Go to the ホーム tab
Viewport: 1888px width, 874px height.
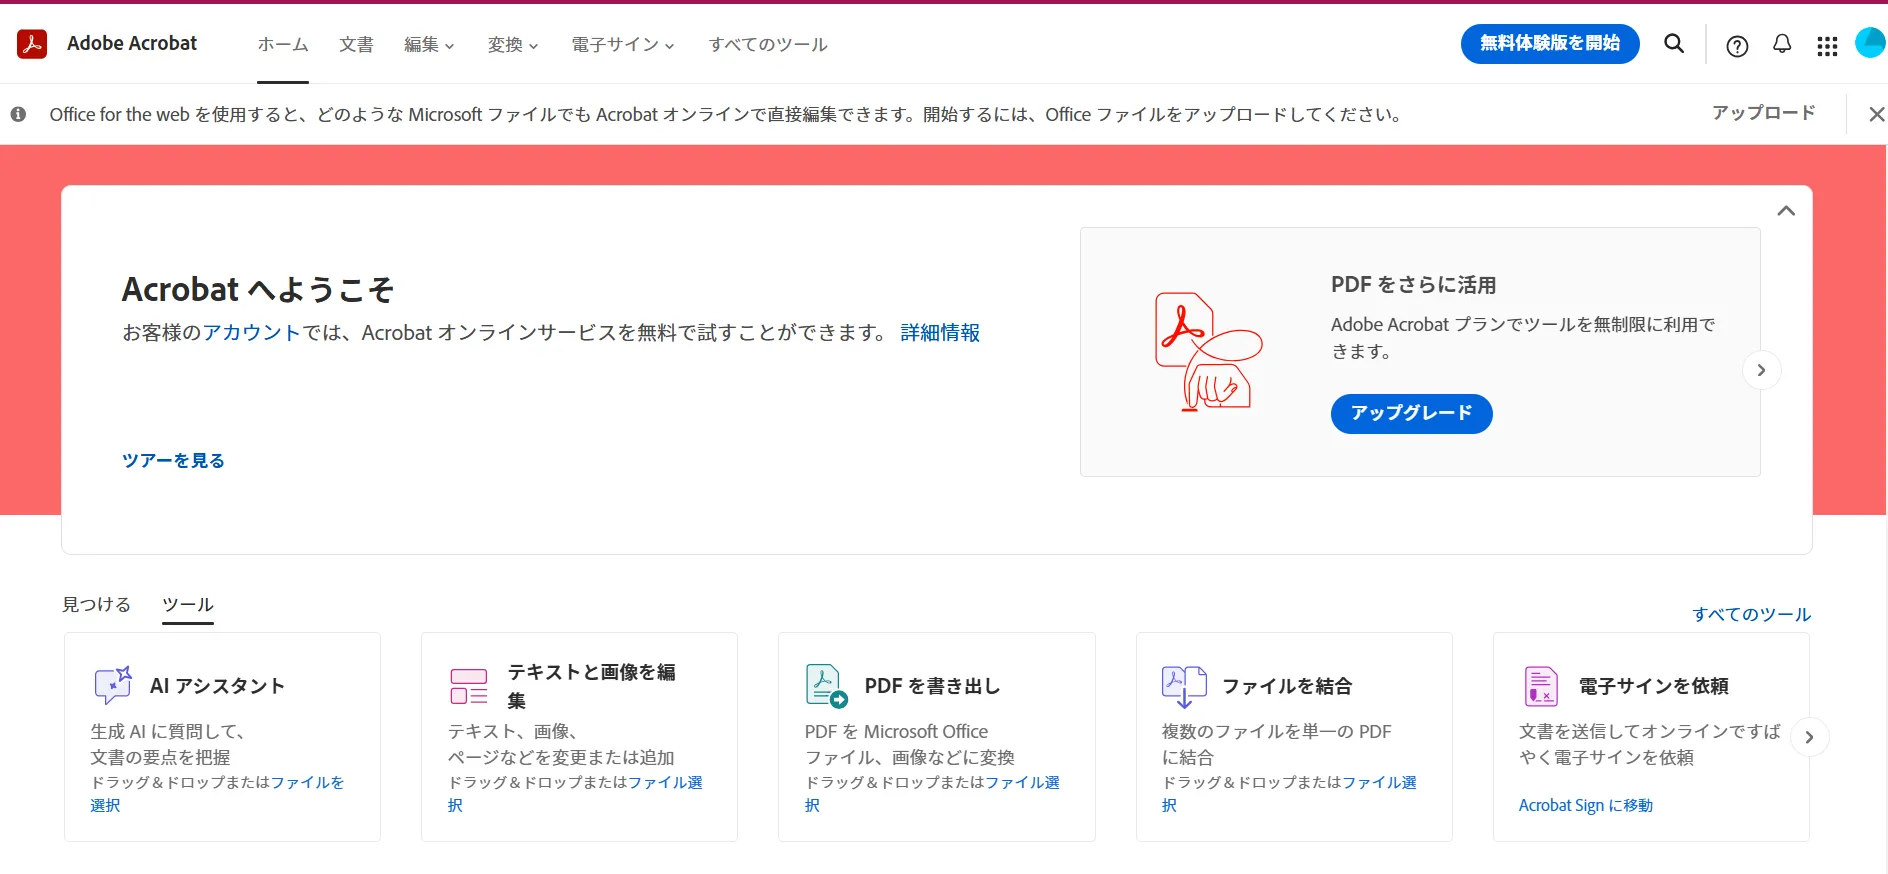pyautogui.click(x=283, y=44)
